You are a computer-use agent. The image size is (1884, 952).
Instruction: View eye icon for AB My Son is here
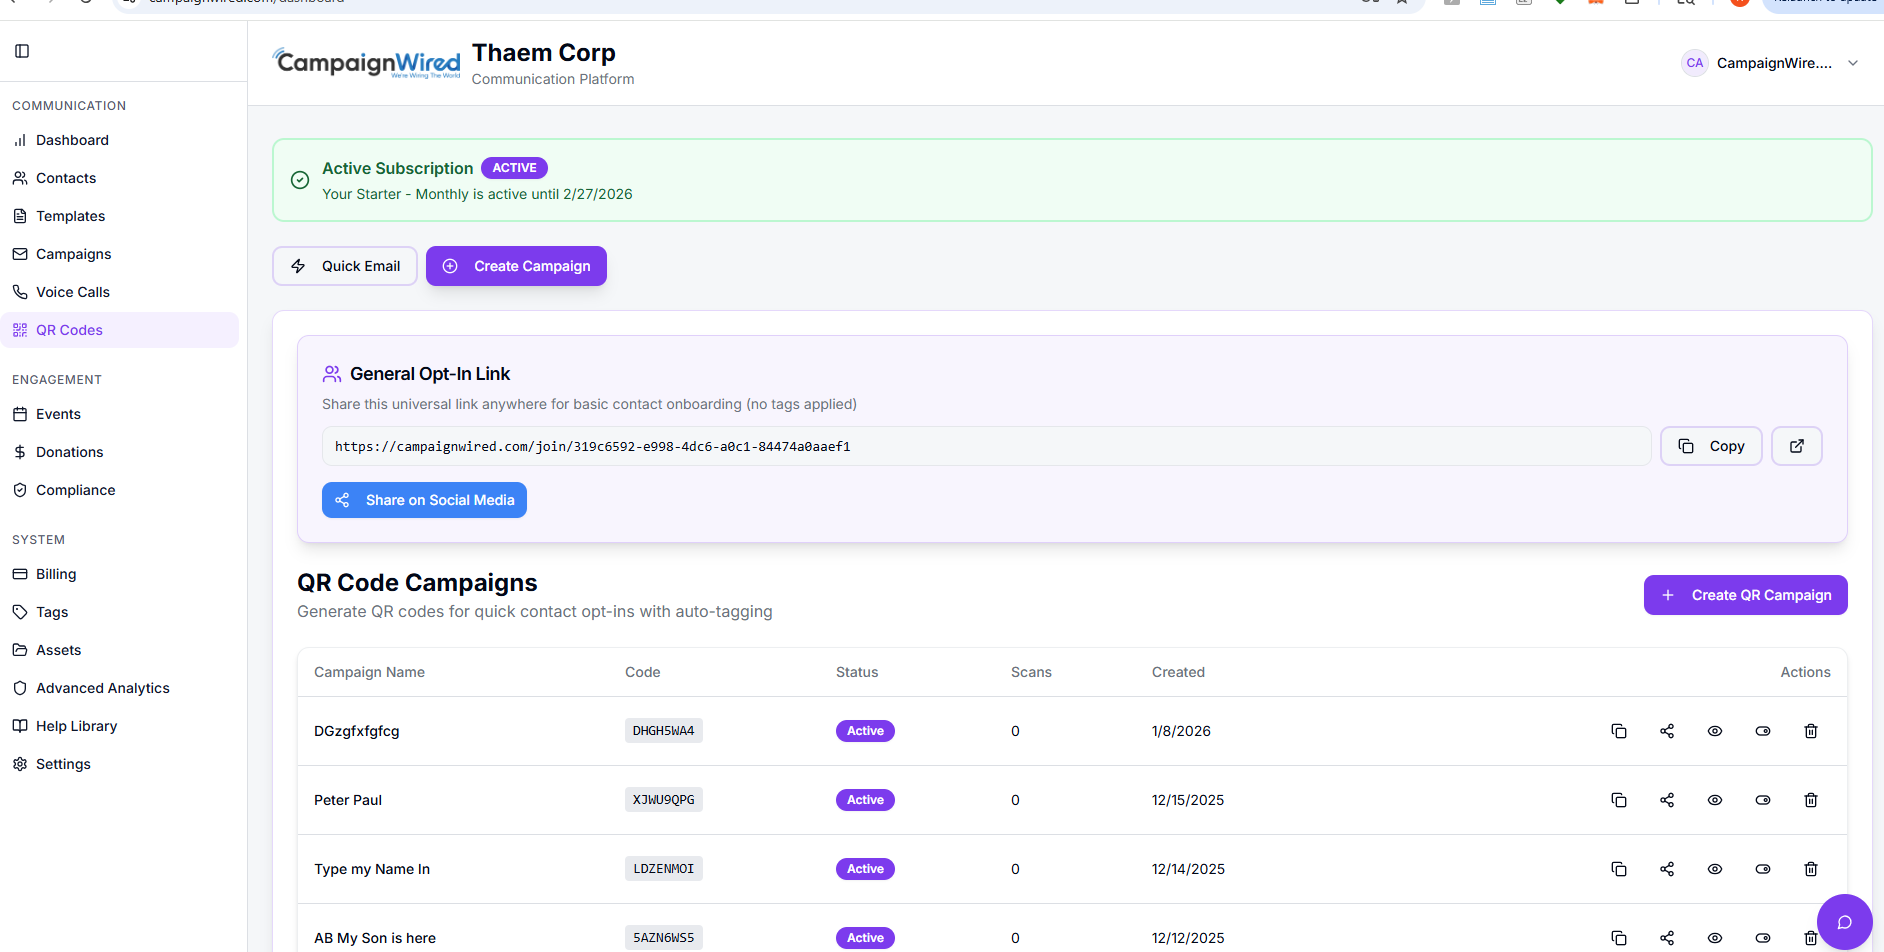1715,938
